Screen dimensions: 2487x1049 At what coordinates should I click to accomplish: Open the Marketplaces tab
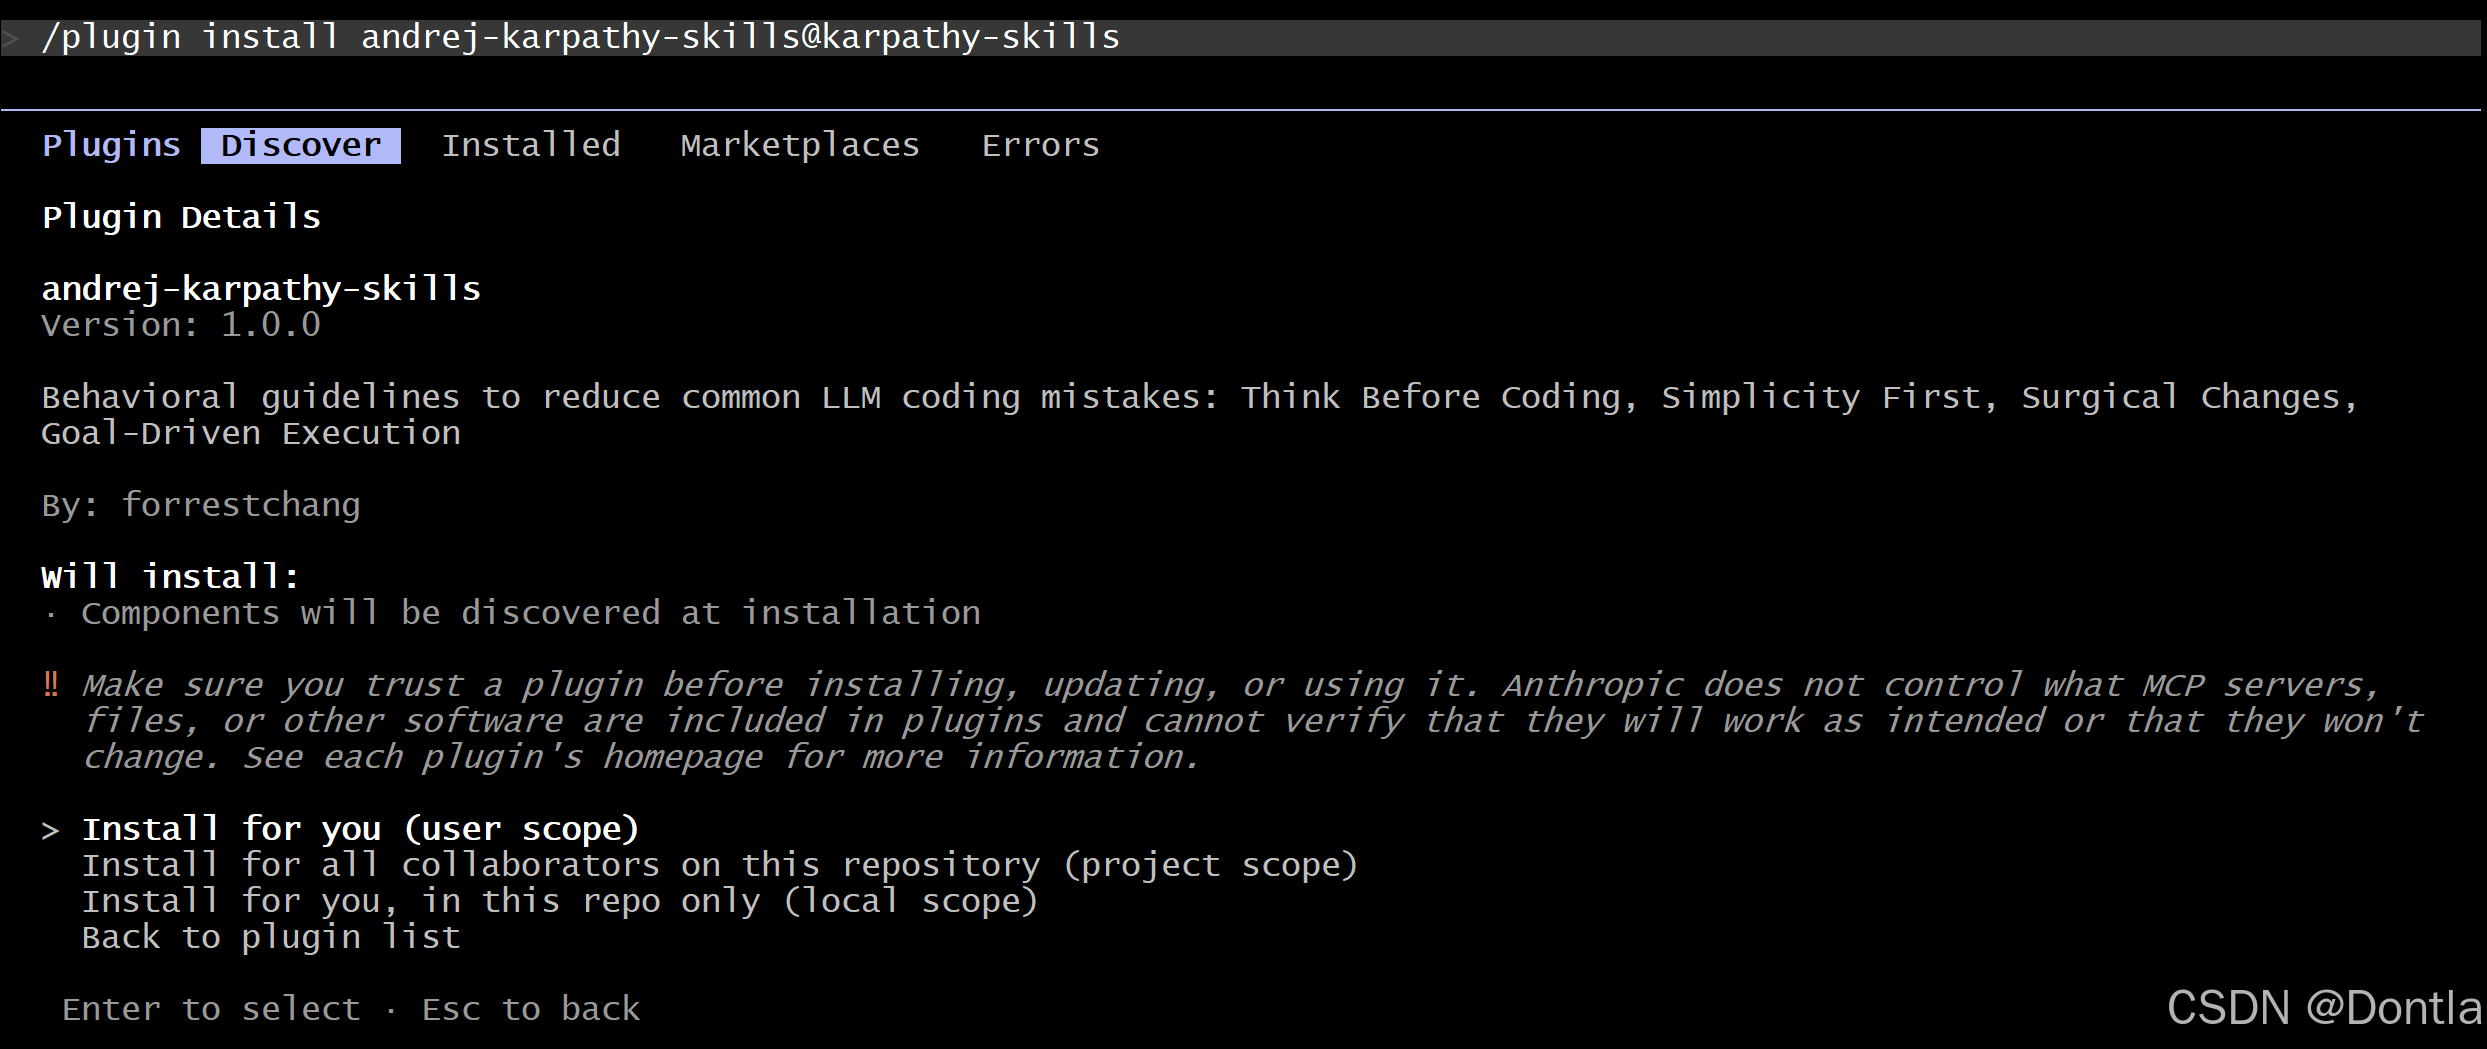tap(800, 145)
